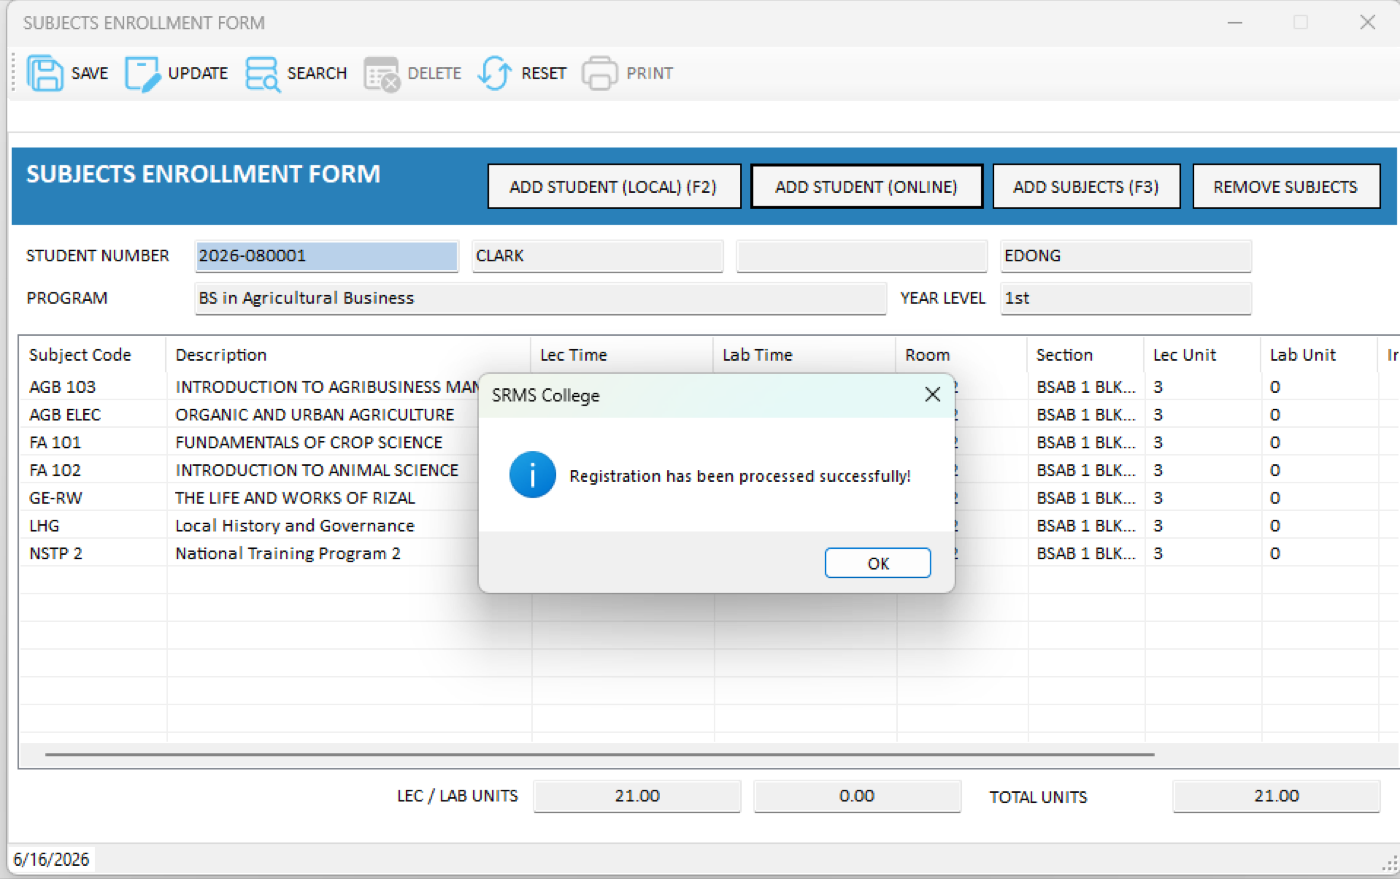Click ADD STUDENT (ONLINE) button

(x=866, y=187)
